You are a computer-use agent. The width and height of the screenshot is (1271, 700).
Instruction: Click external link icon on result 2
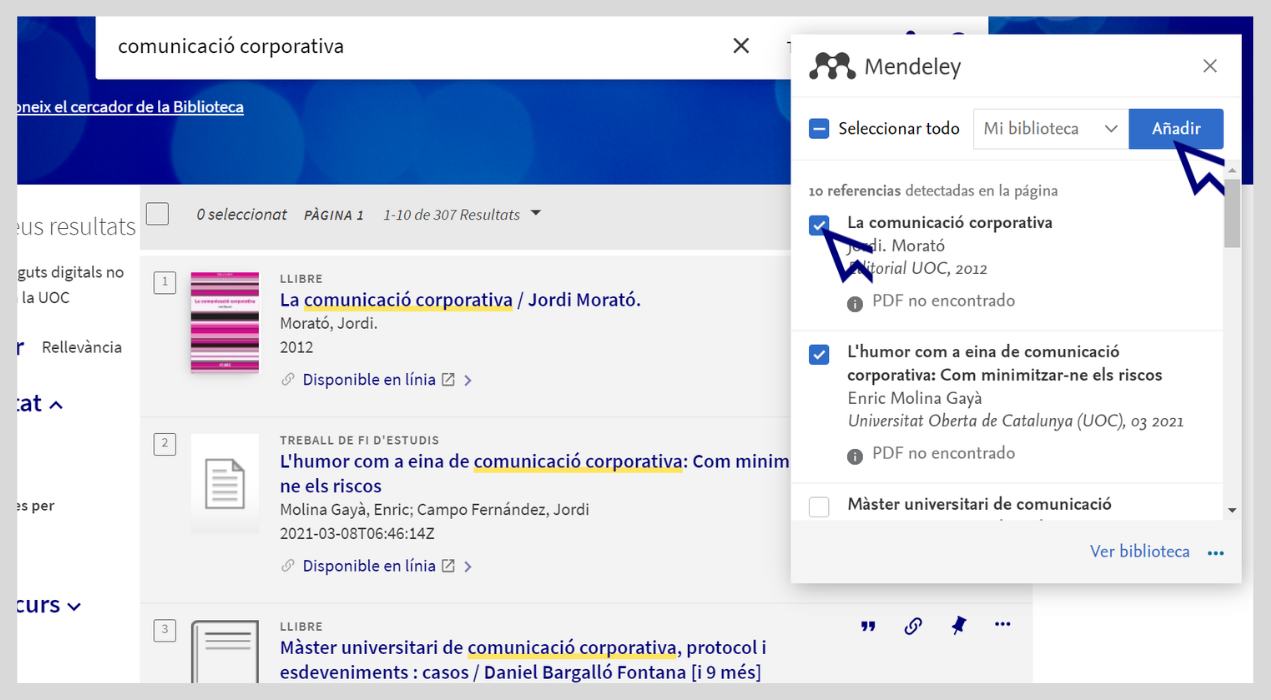pos(449,566)
